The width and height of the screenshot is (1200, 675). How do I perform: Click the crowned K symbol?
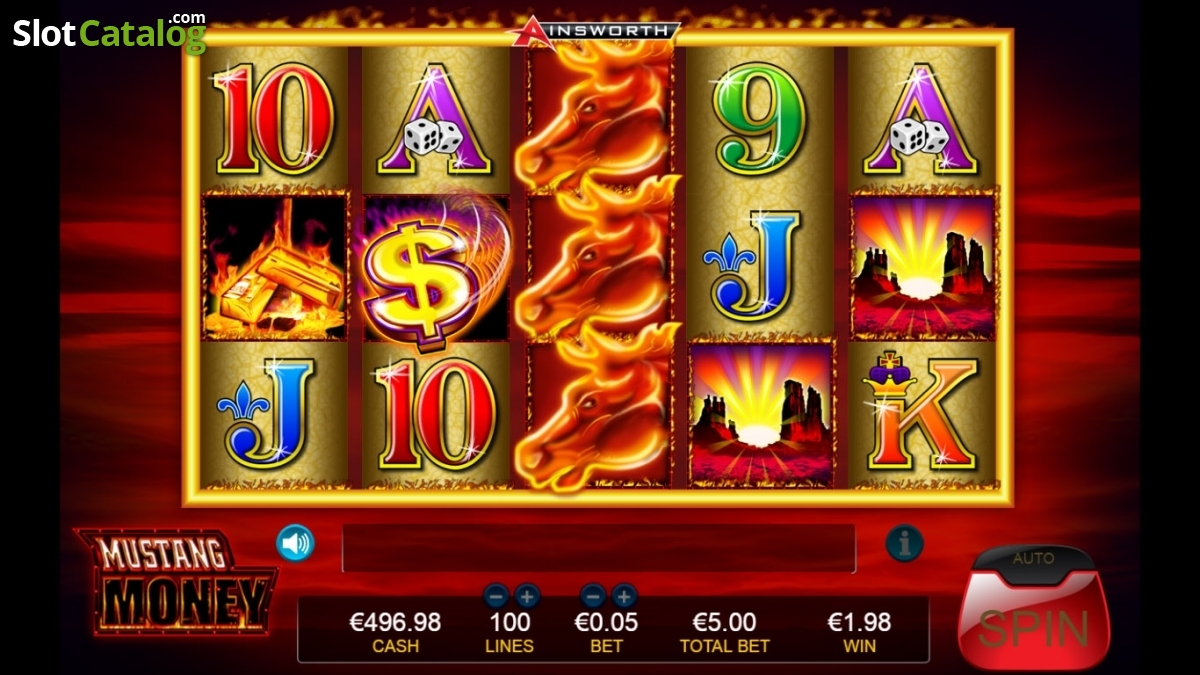(x=921, y=414)
